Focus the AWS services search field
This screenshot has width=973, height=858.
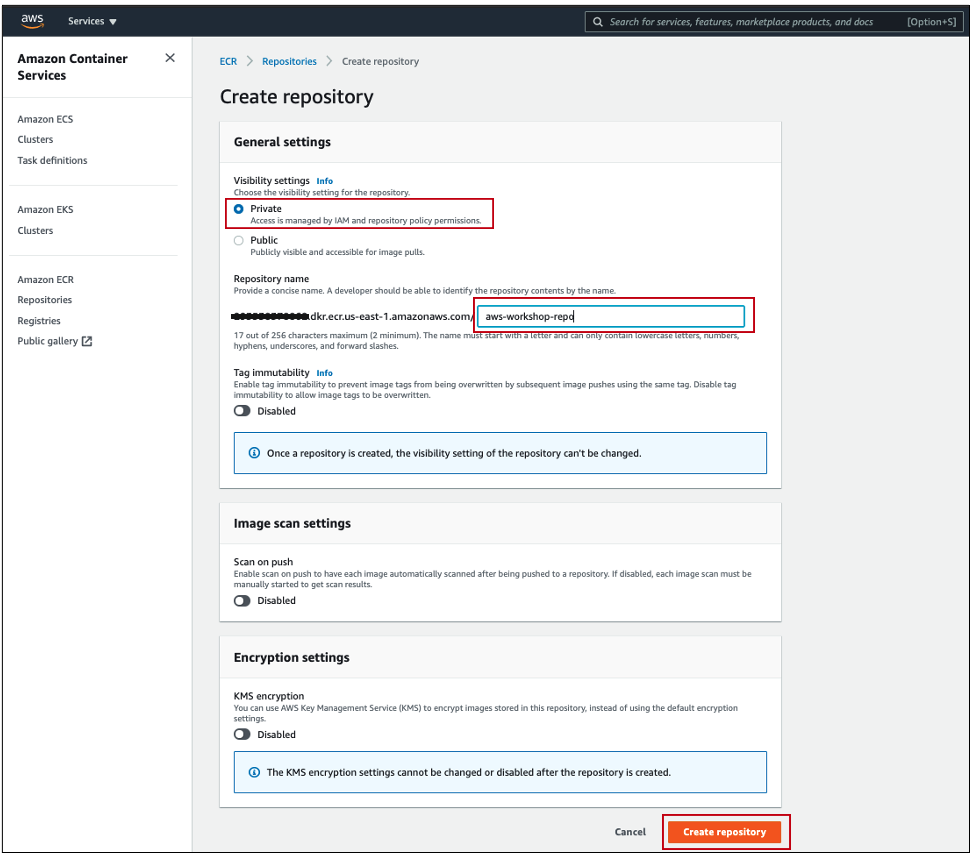[774, 22]
